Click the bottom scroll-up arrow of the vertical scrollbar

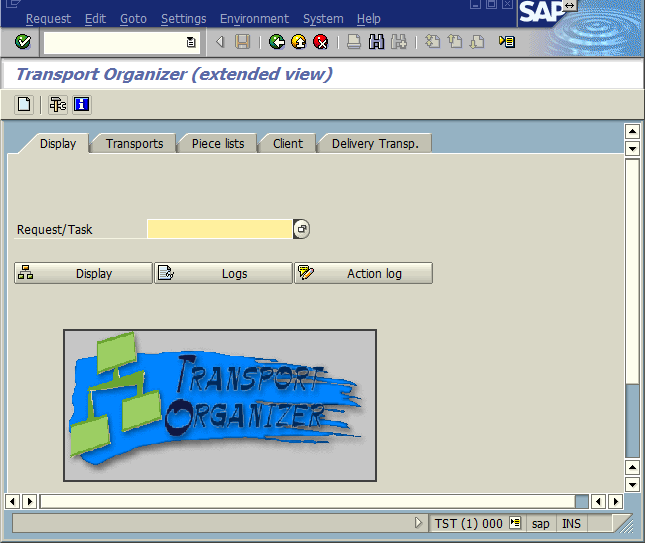[632, 467]
